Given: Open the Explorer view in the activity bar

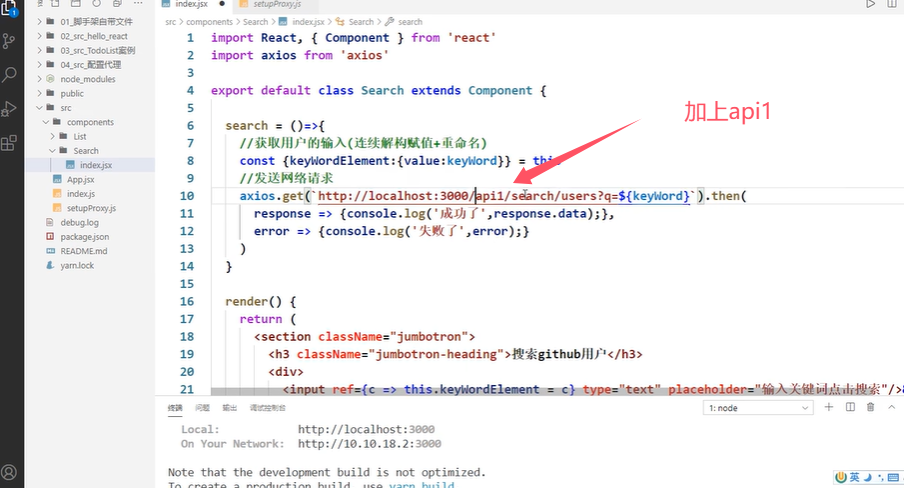Looking at the screenshot, I should point(9,7).
